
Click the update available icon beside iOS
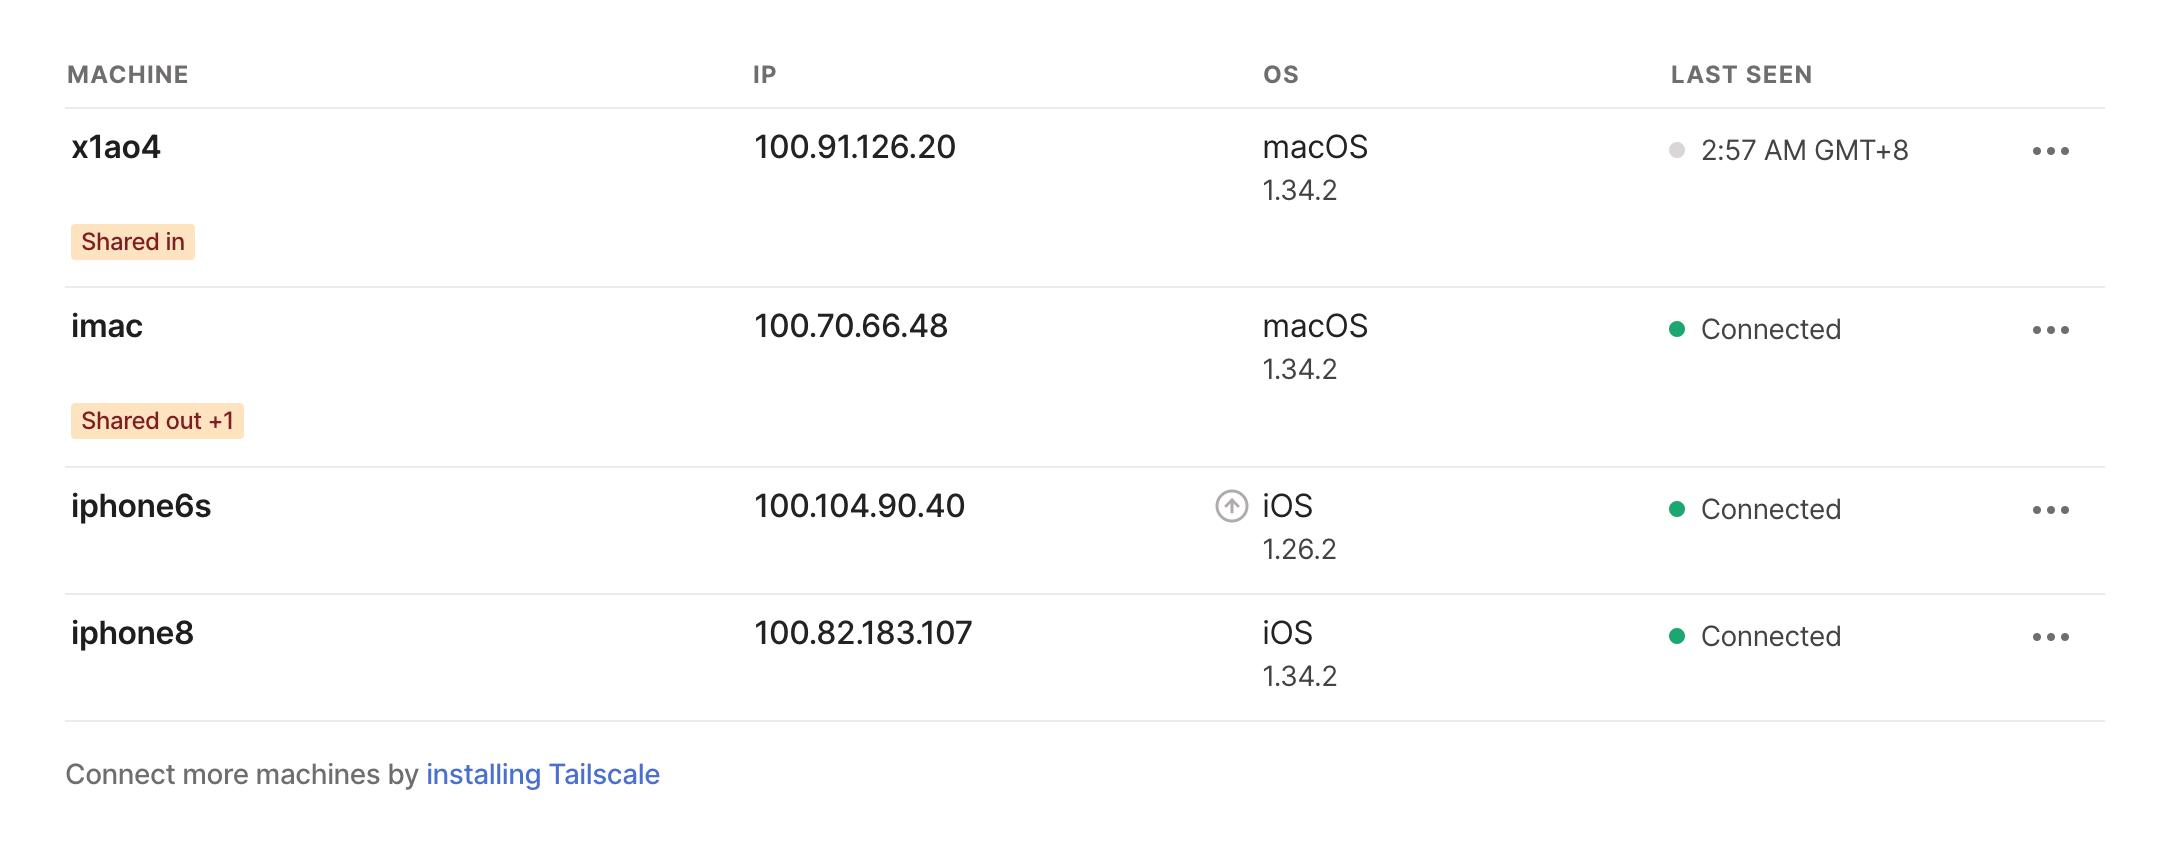coord(1231,507)
